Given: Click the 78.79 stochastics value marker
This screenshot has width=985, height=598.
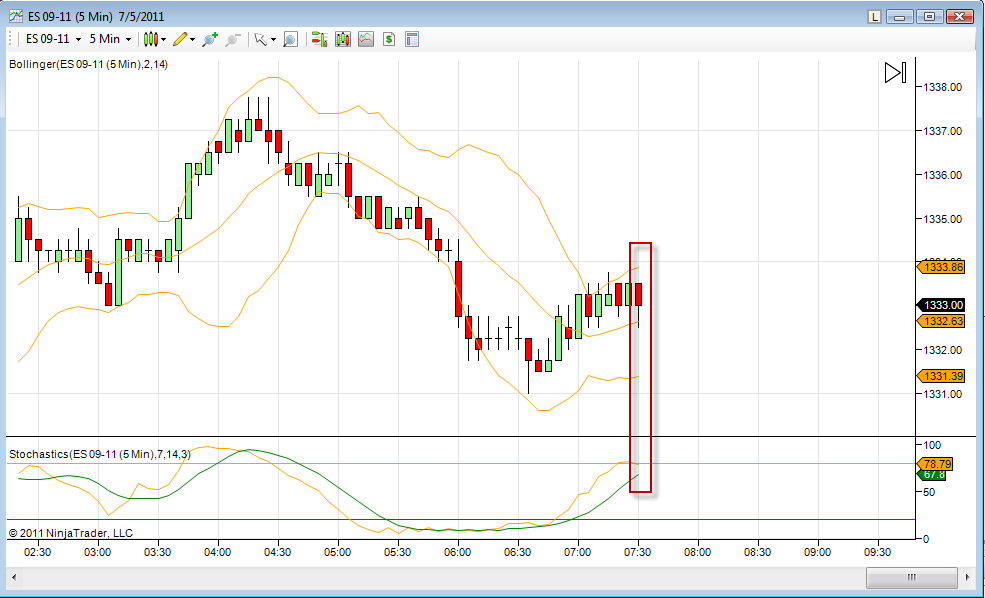Looking at the screenshot, I should coord(936,464).
